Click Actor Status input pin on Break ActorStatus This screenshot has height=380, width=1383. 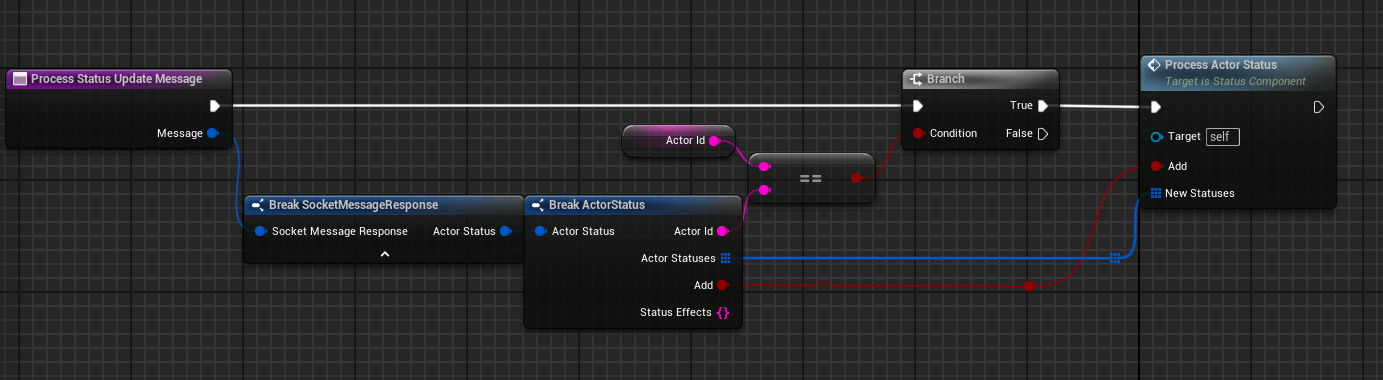(540, 231)
